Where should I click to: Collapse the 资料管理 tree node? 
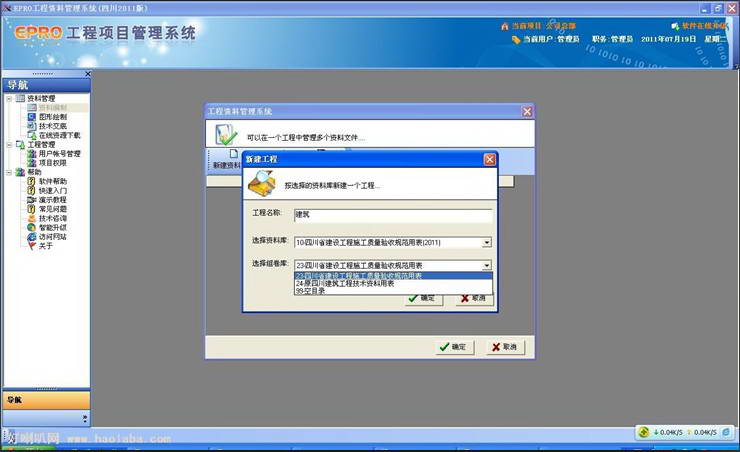[x=9, y=99]
